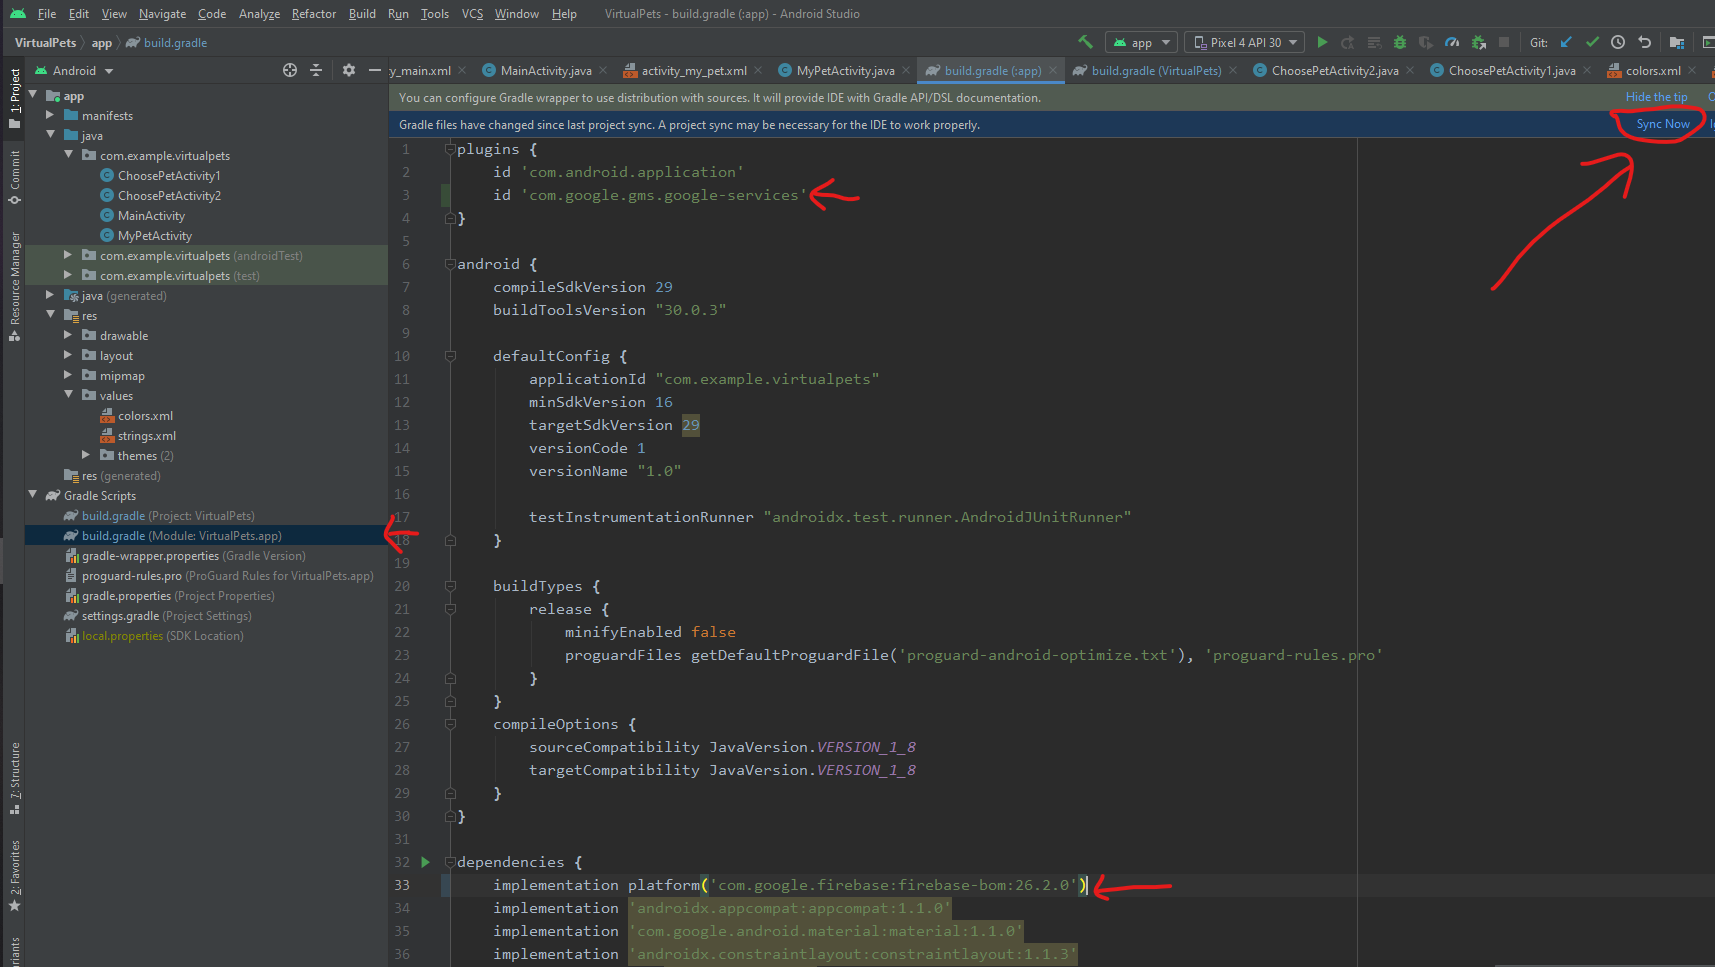Screen dimensions: 1715x967
Task: Toggle the Project tool window side tab
Action: 14,98
